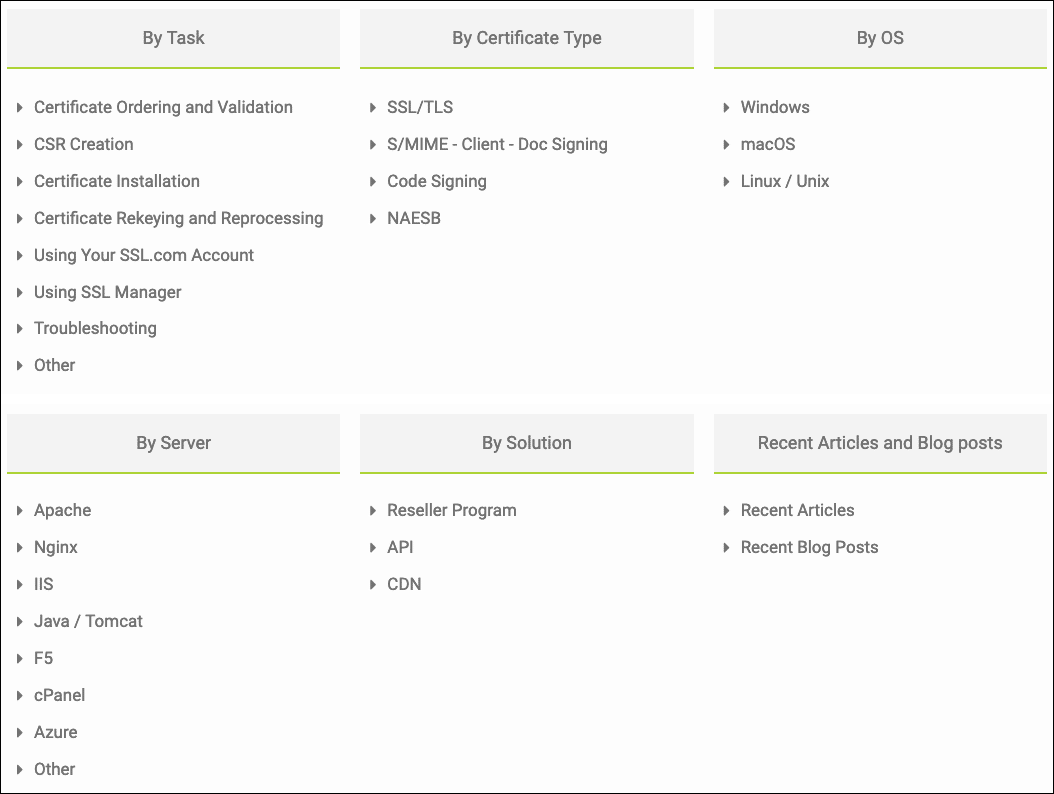Click the arrow icon next to Reseller Program

pos(372,511)
